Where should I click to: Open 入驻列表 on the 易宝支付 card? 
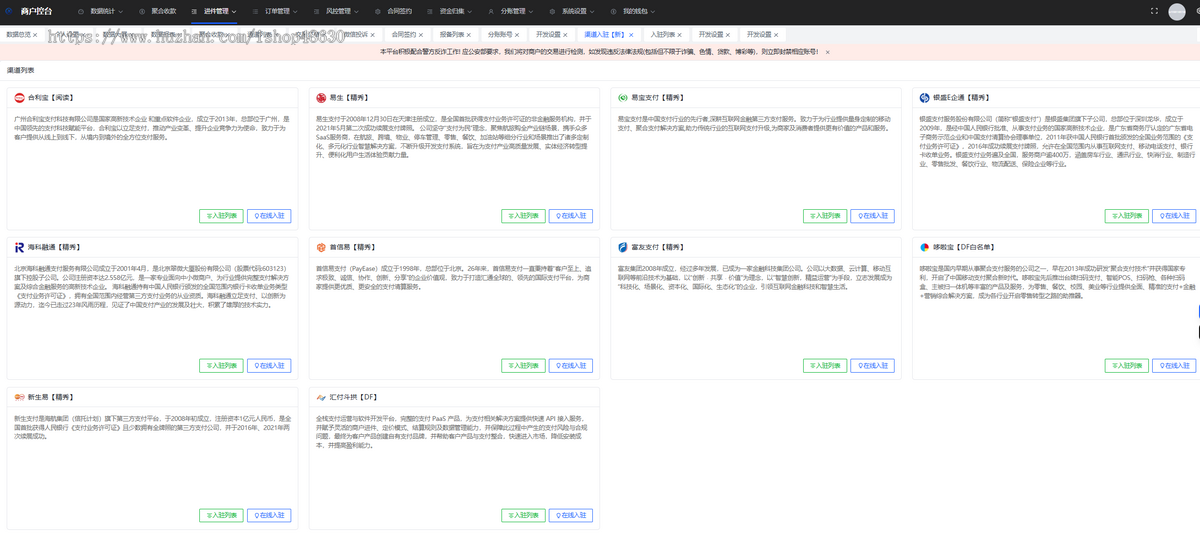(825, 215)
